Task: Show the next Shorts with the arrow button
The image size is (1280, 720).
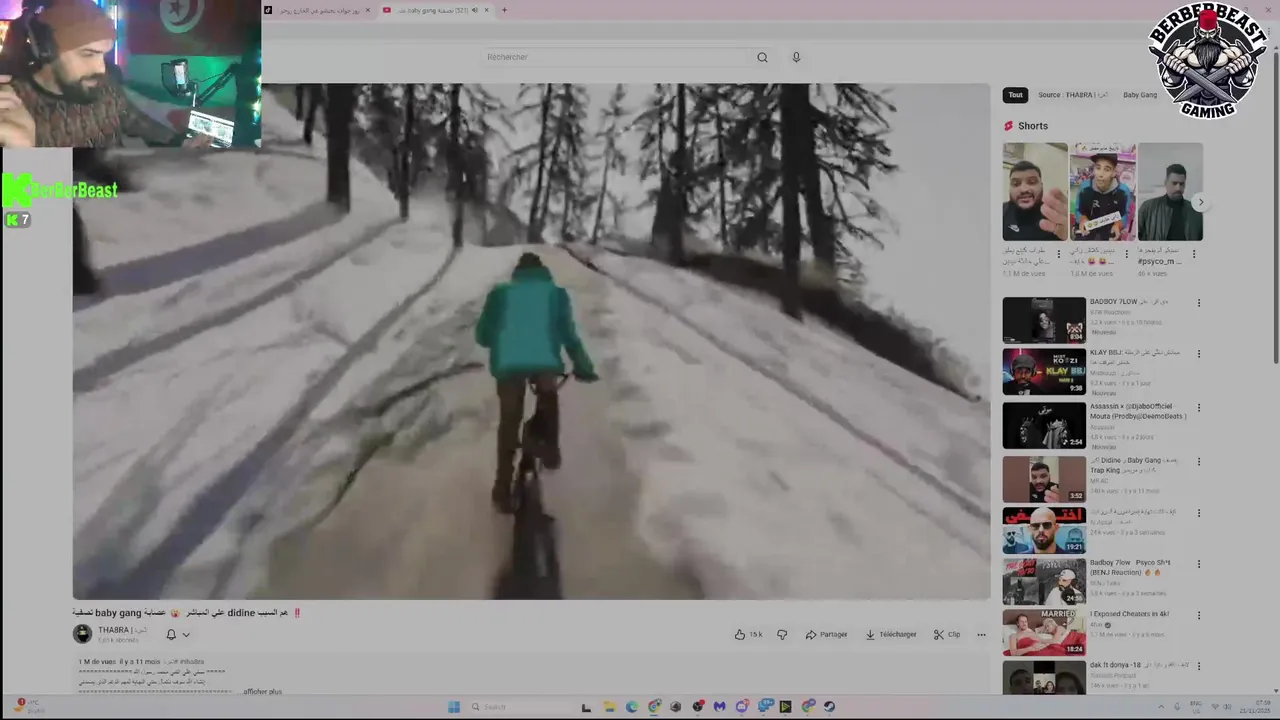Action: tap(1201, 202)
